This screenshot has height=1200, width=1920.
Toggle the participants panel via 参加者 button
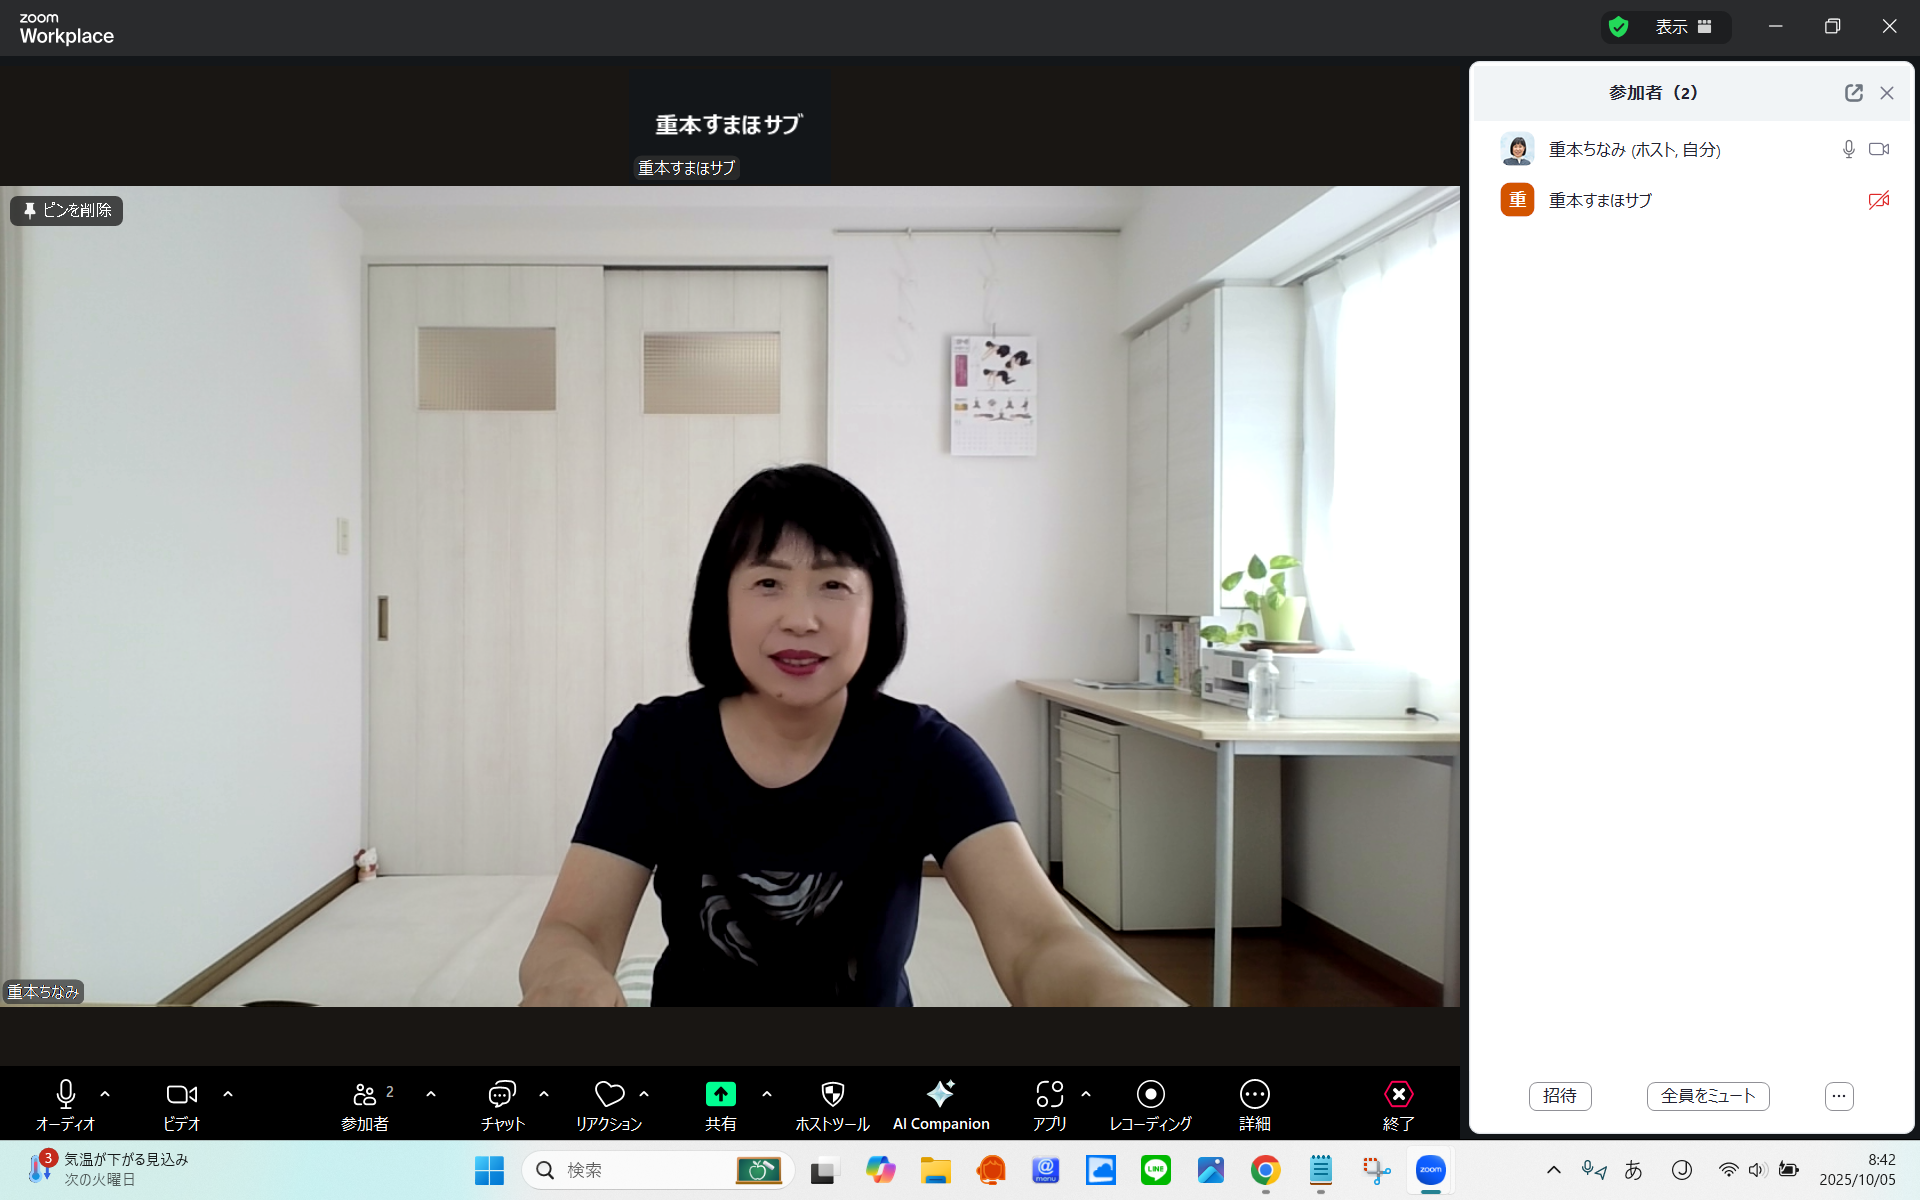click(365, 1094)
